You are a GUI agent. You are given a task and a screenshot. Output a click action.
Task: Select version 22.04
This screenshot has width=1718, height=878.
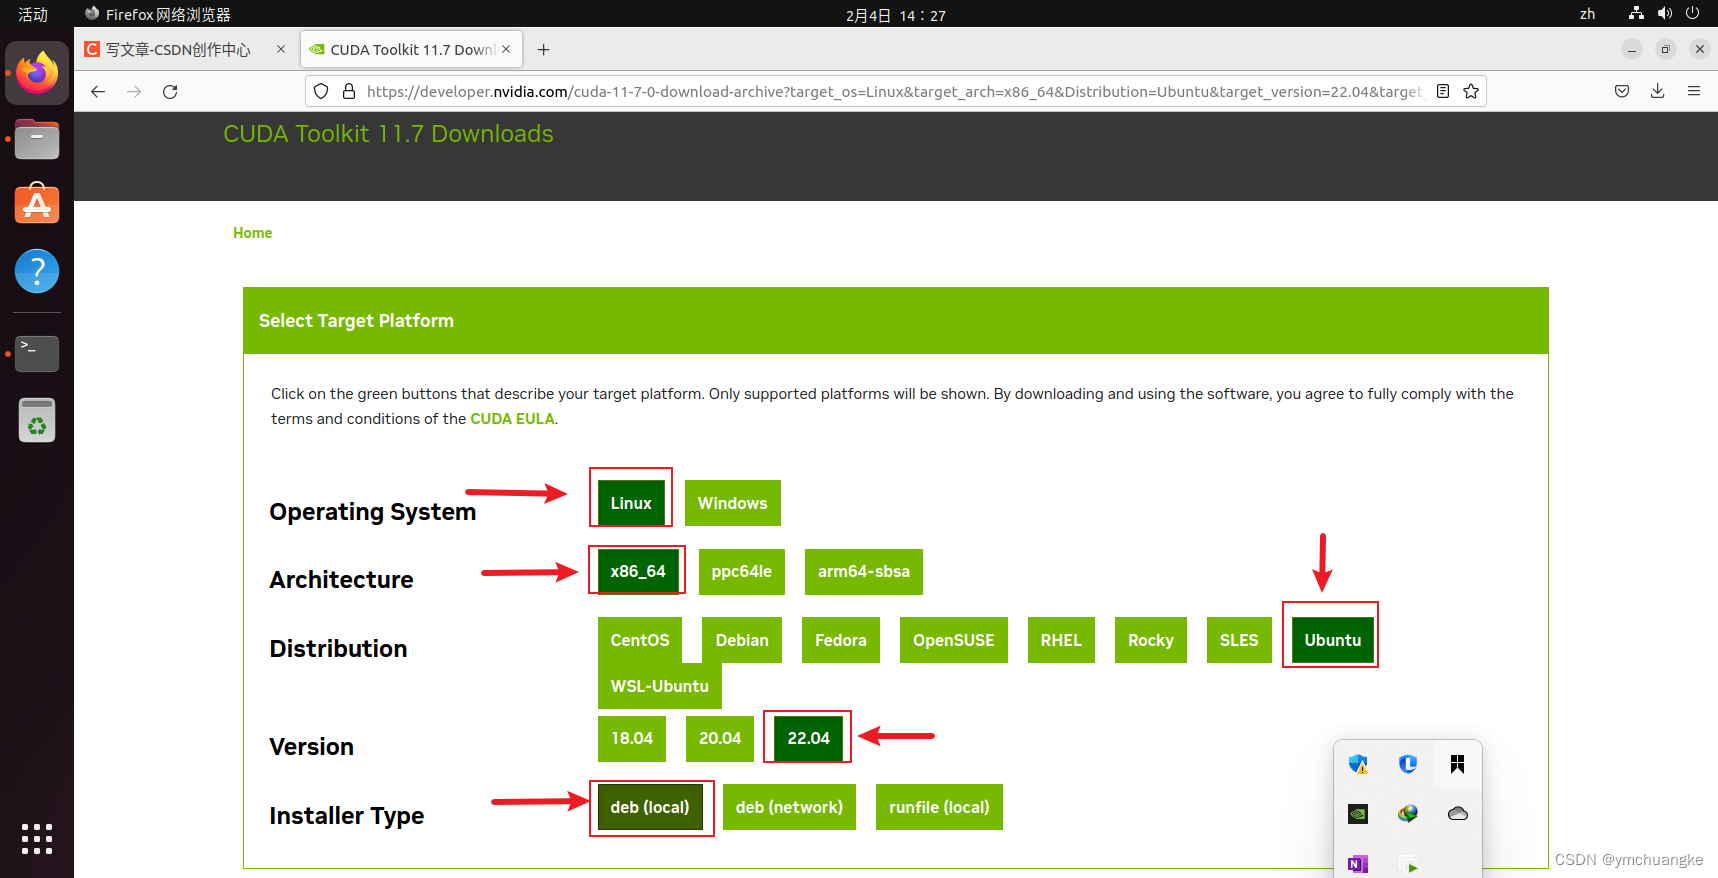click(809, 738)
